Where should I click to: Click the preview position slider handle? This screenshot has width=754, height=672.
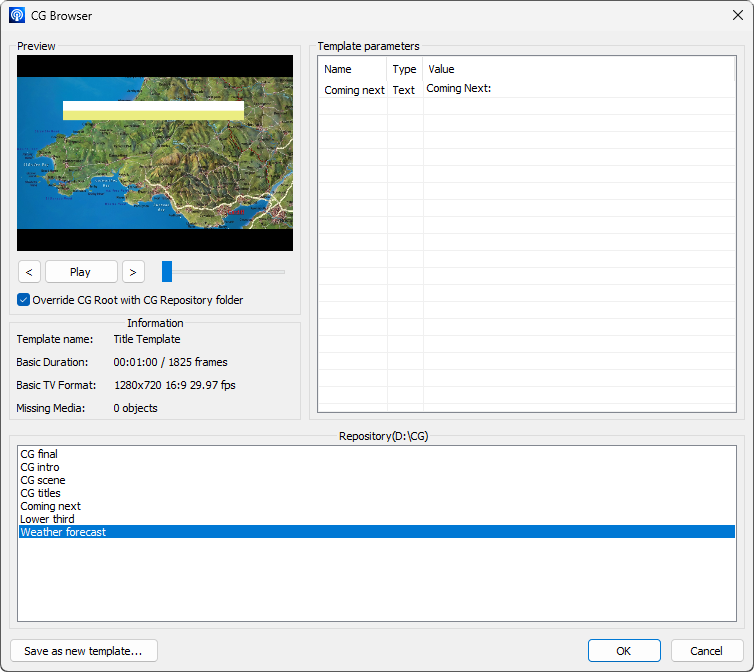pyautogui.click(x=167, y=272)
